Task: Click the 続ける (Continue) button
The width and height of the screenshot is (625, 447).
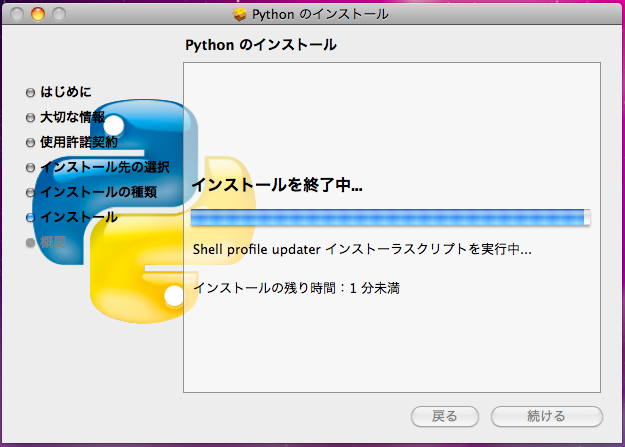Action: (546, 416)
